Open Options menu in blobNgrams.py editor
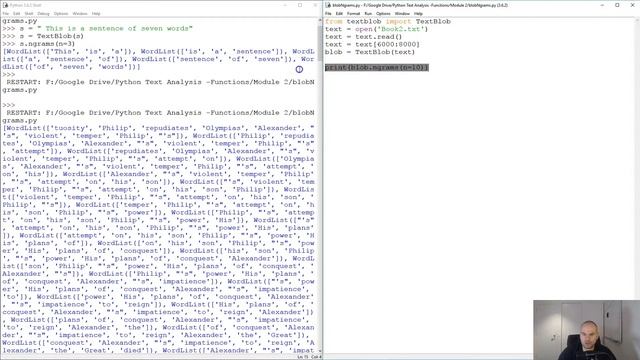The width and height of the screenshot is (640, 360). click(x=383, y=13)
